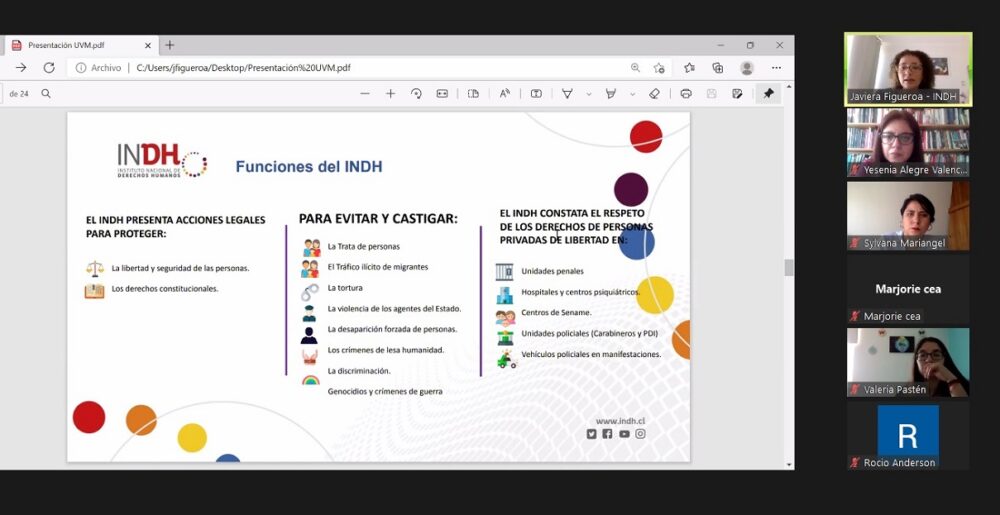Screen dimensions: 1000x515
Task: Click the fit to width icon
Action: tap(442, 94)
